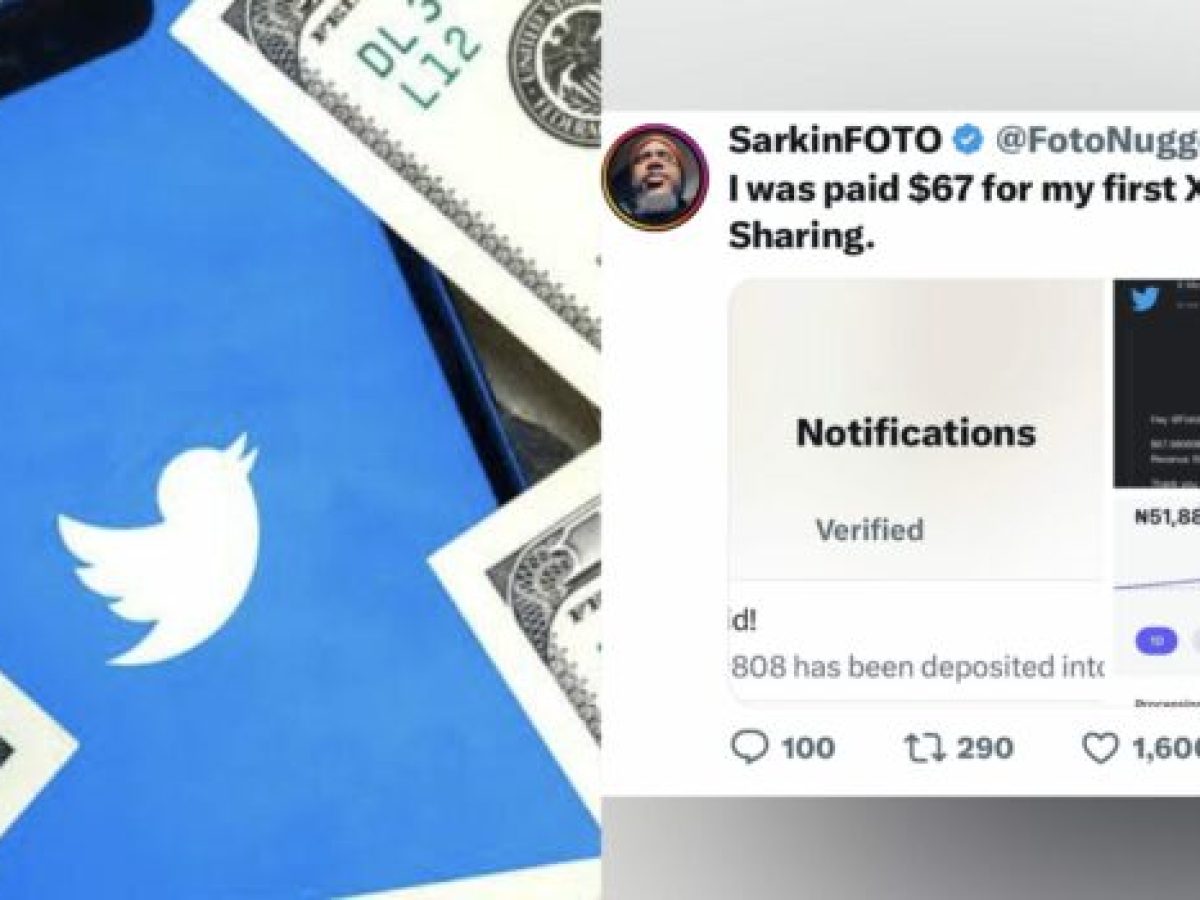Click the small Twitter bird in the dark email screenshot
1200x900 pixels.
click(1145, 299)
